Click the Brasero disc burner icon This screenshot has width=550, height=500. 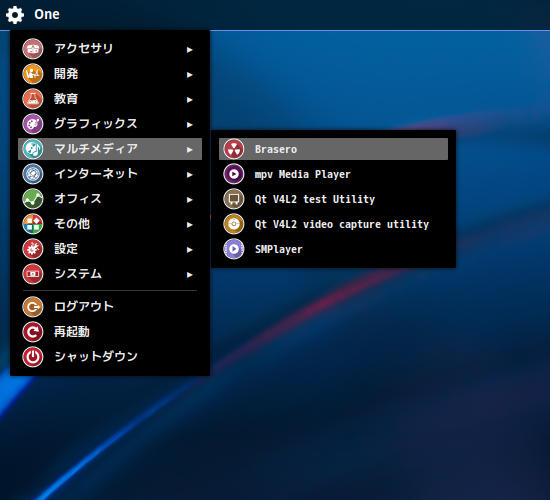pyautogui.click(x=234, y=149)
